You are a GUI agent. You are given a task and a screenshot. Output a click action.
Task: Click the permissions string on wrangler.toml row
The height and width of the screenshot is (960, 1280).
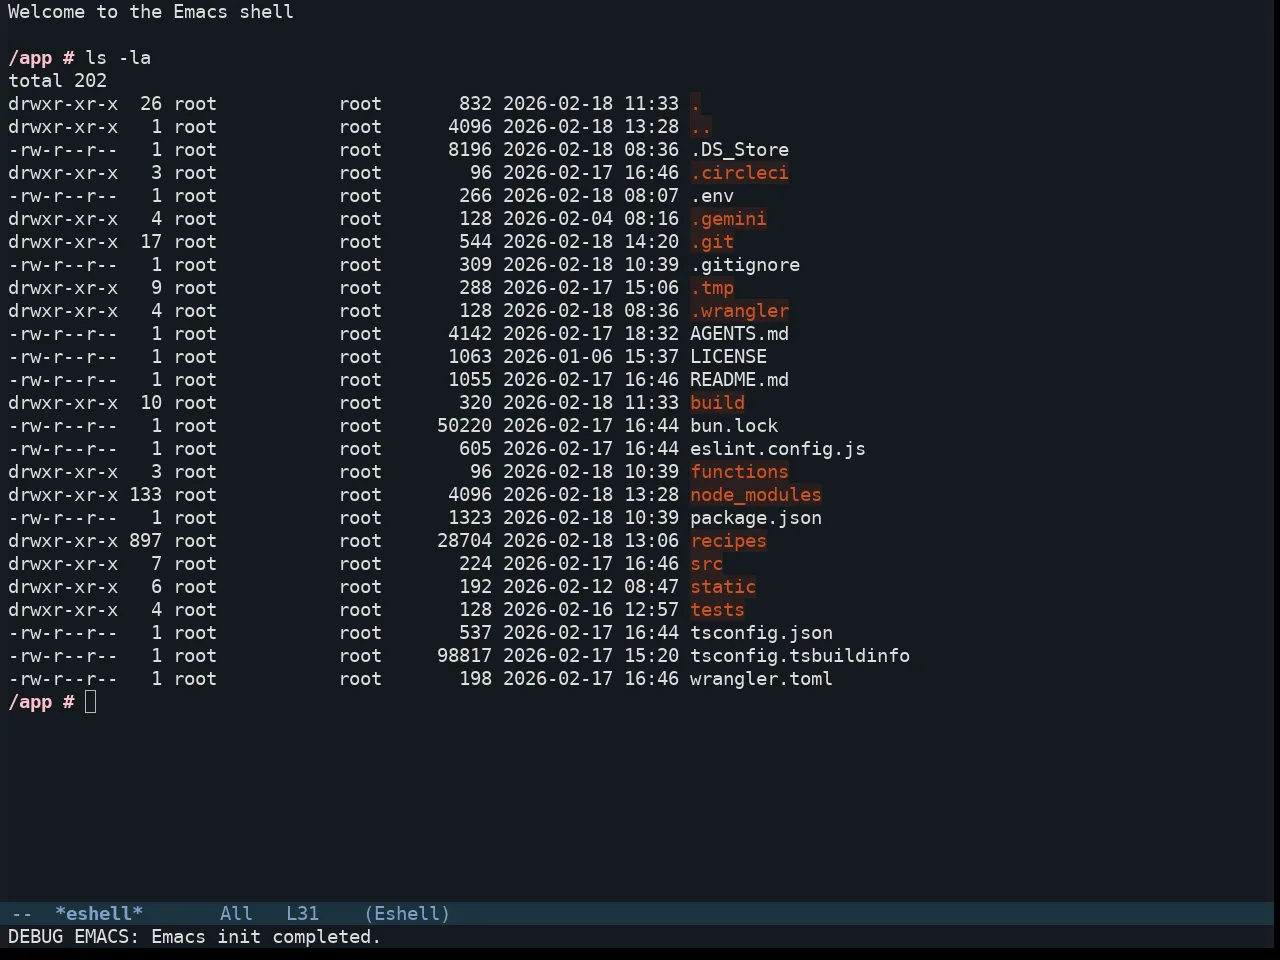tap(63, 679)
